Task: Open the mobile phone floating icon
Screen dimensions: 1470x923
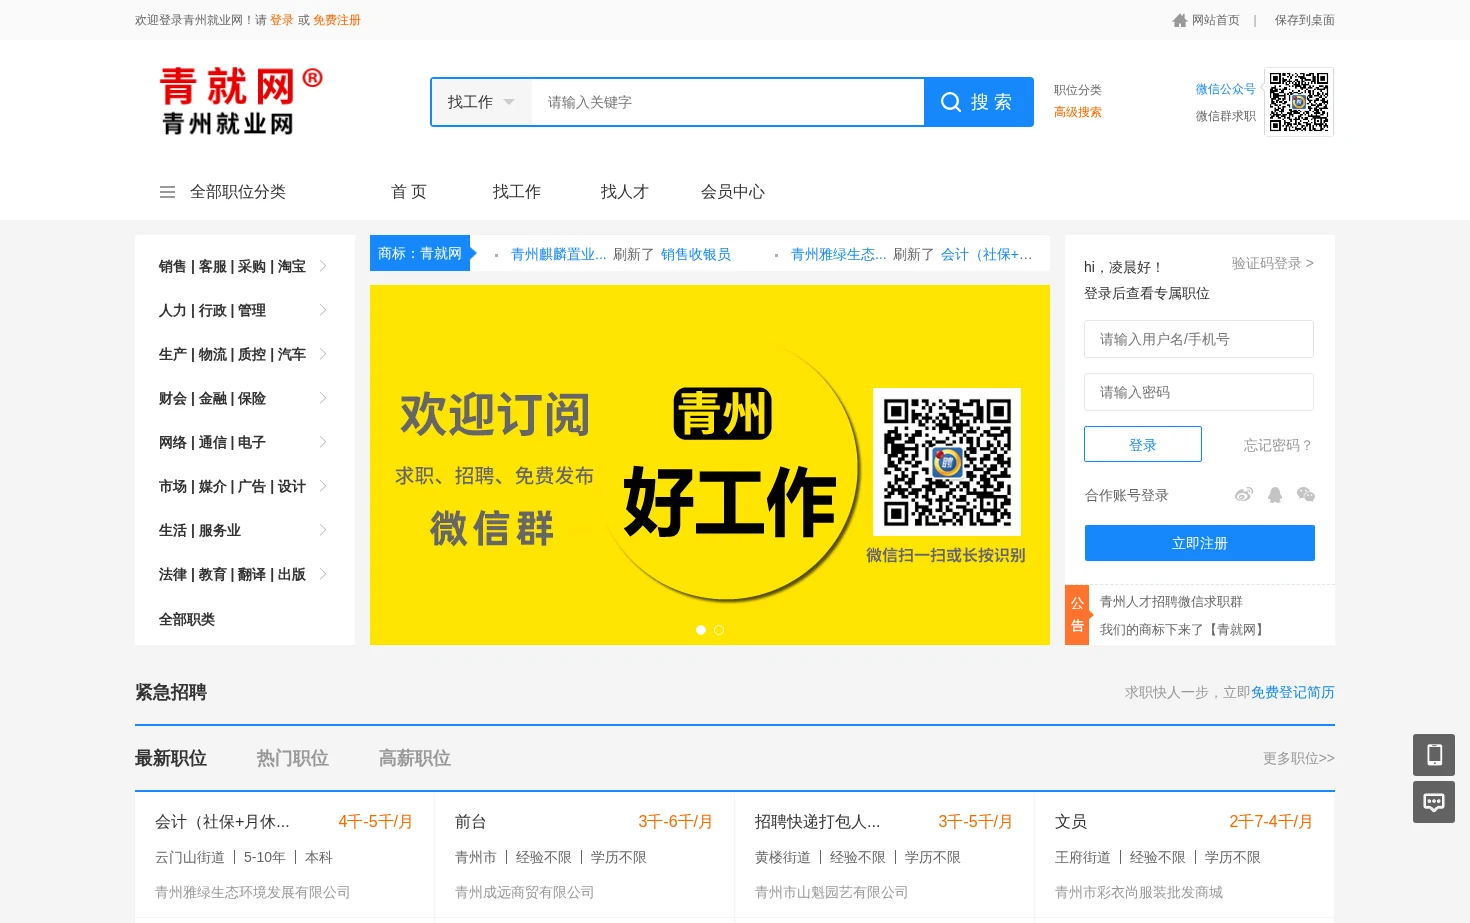Action: click(x=1434, y=755)
